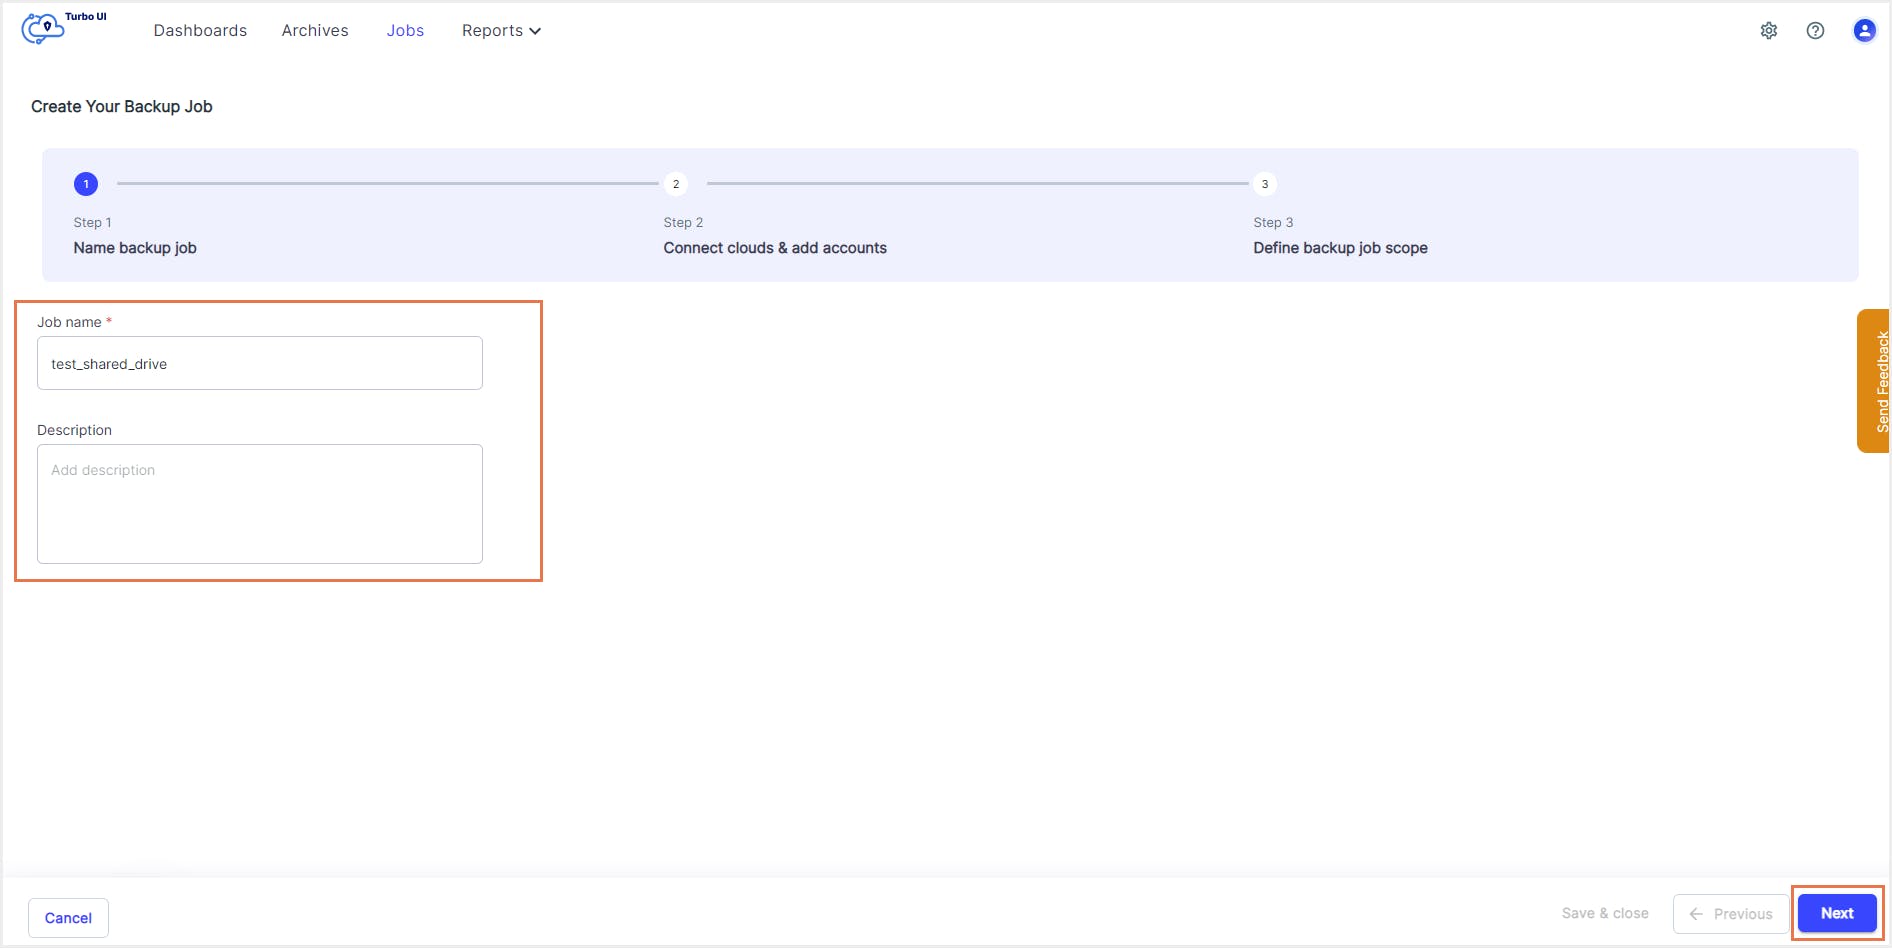The image size is (1892, 949).
Task: Click Save & close
Action: pos(1604,913)
